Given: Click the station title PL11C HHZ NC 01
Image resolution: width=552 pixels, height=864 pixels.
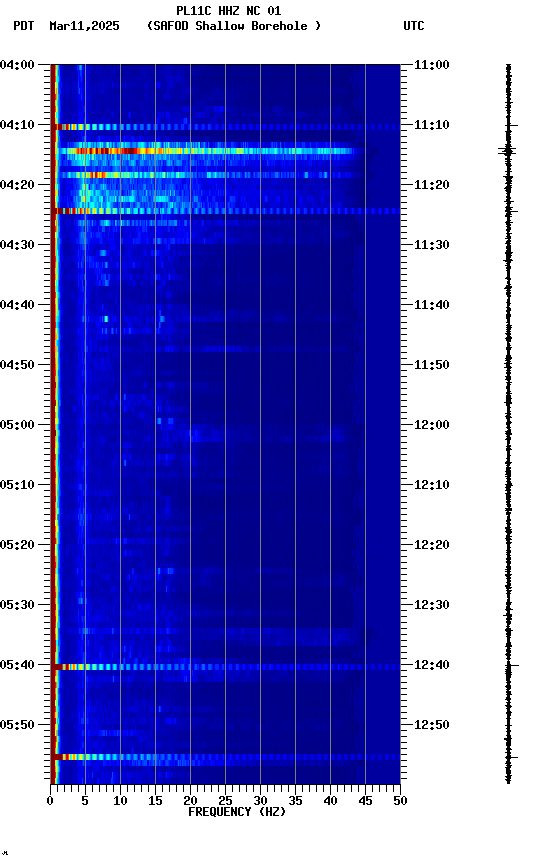Looking at the screenshot, I should point(229,11).
